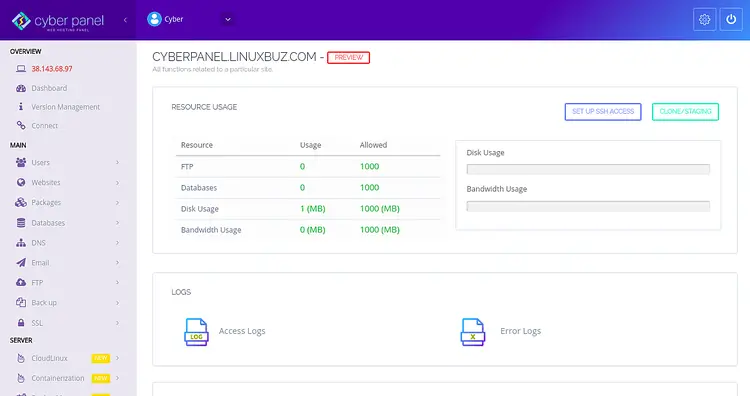Screen dimensions: 750x396
Task: Collapse sidebar with the left chevron
Action: coord(125,20)
